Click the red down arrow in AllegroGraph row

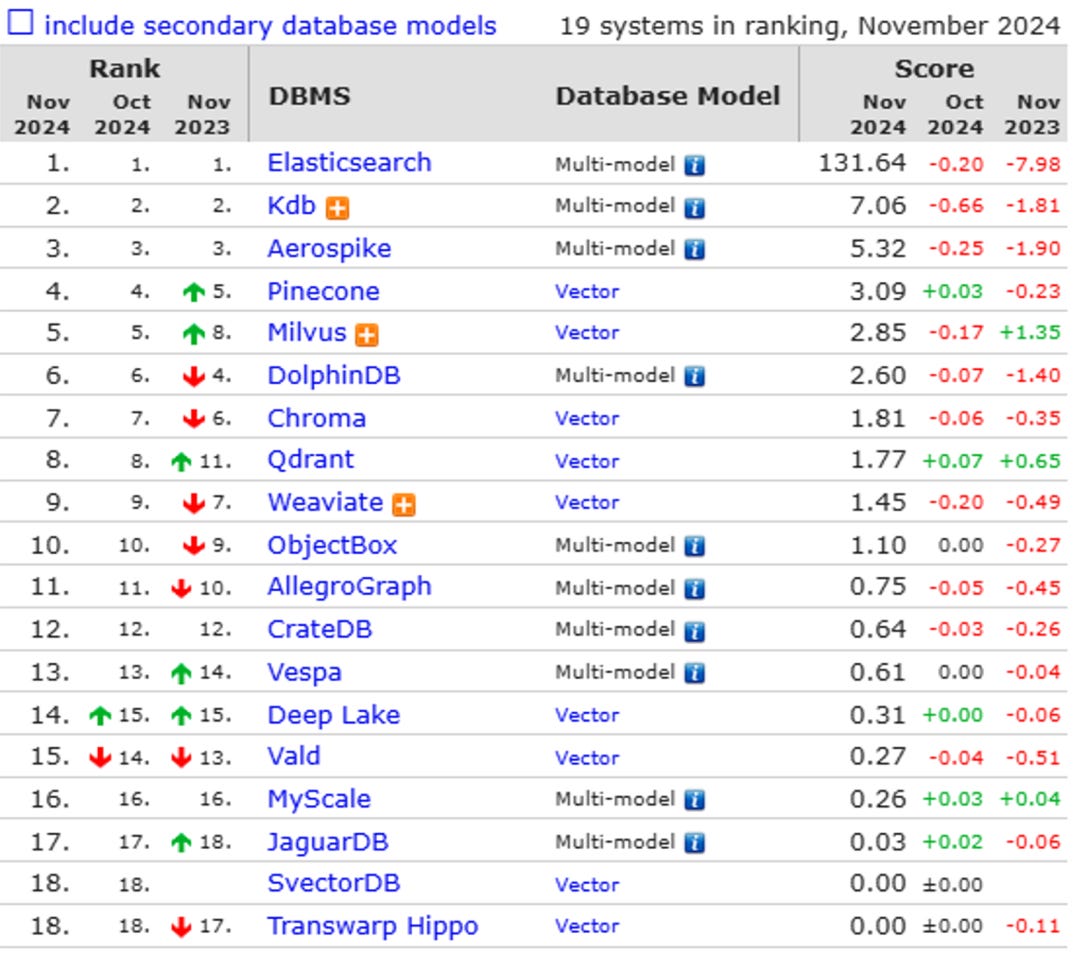(181, 588)
